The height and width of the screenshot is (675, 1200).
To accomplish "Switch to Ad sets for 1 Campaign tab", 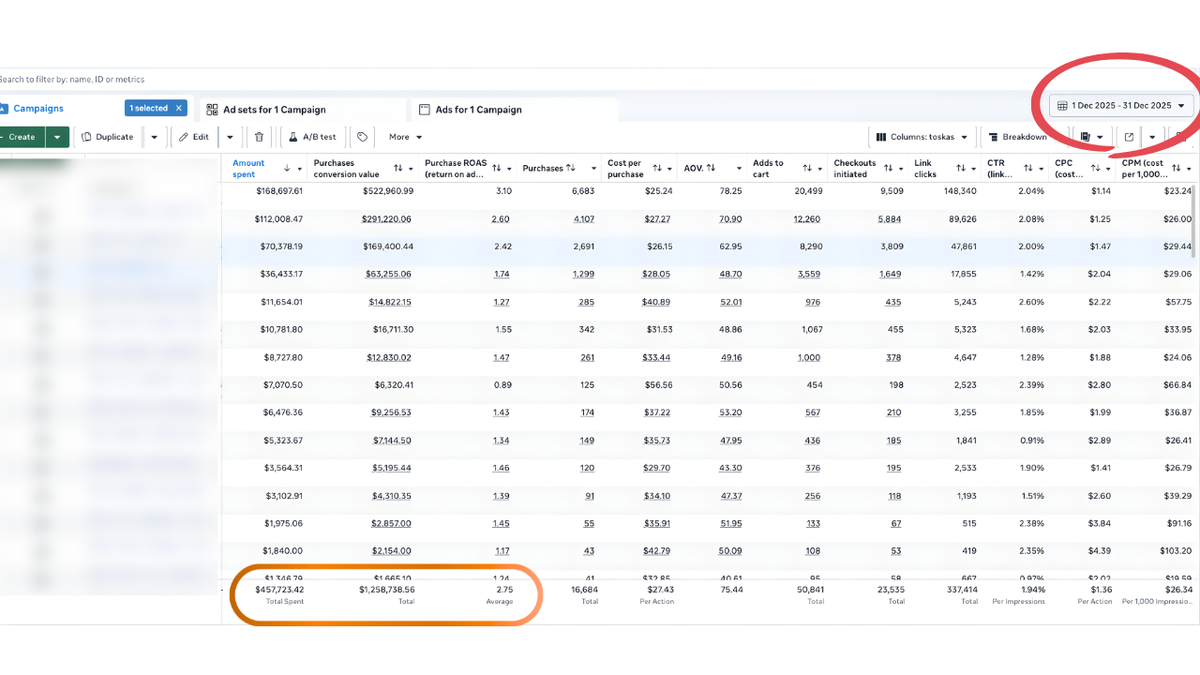I will 273,110.
